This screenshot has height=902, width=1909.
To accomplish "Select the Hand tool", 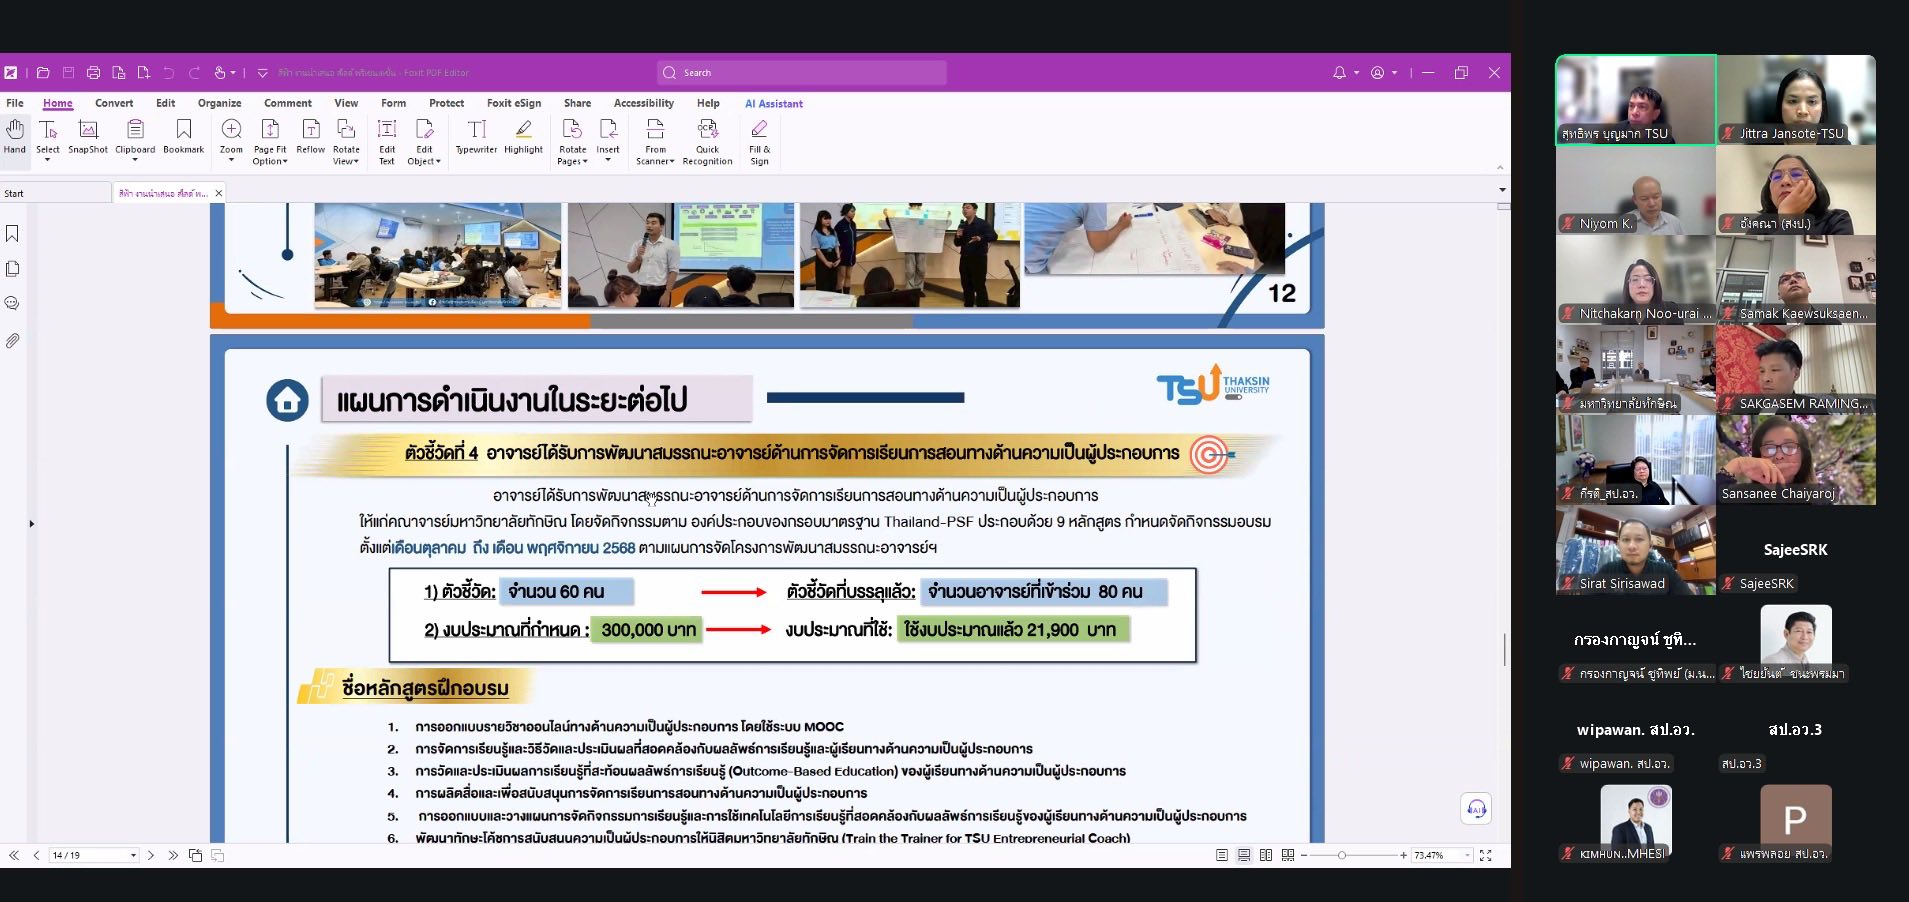I will pos(15,137).
